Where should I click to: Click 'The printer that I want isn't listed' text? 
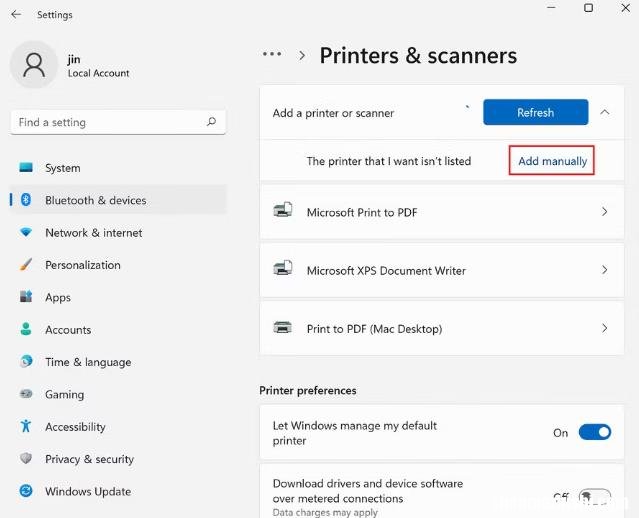pos(389,161)
